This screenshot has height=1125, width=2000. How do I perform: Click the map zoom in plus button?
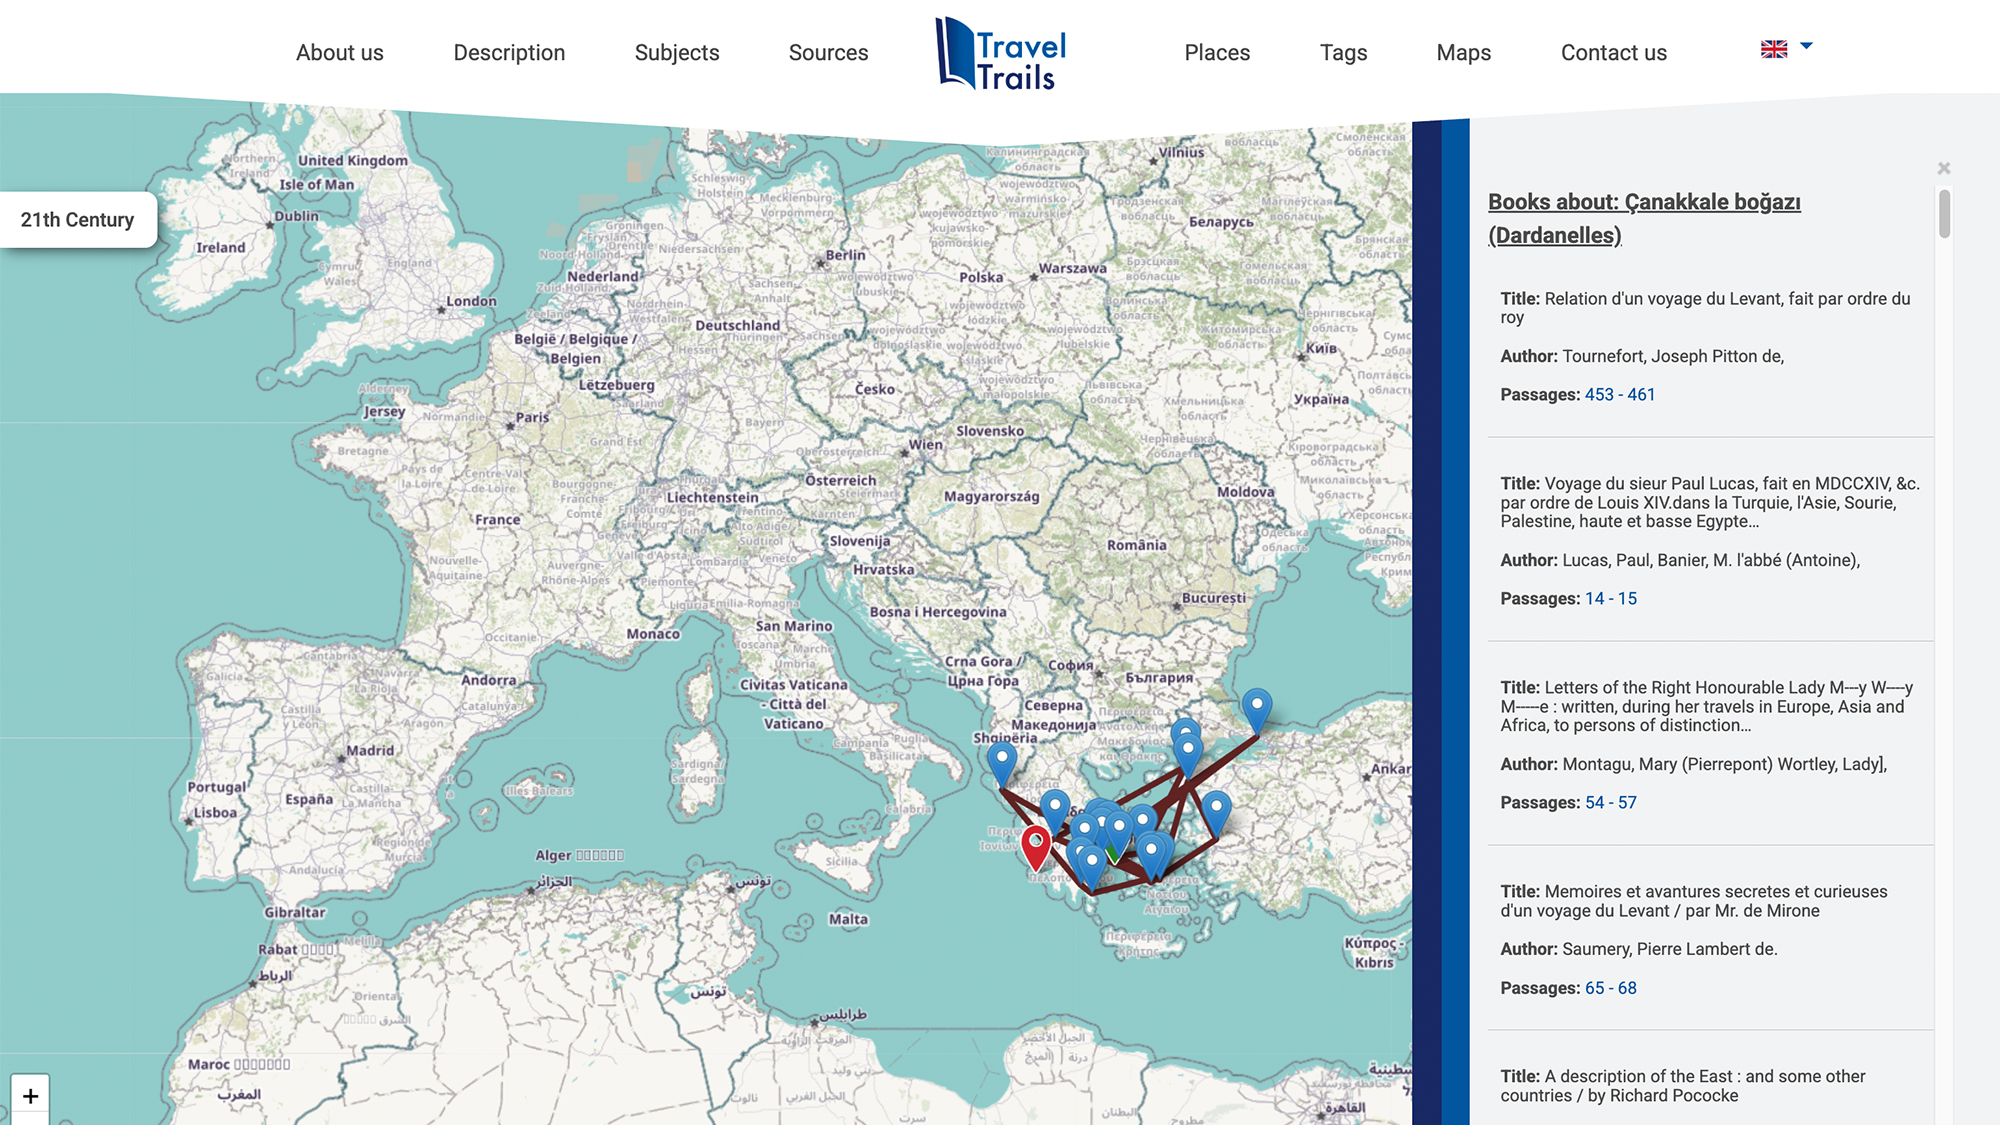click(30, 1096)
